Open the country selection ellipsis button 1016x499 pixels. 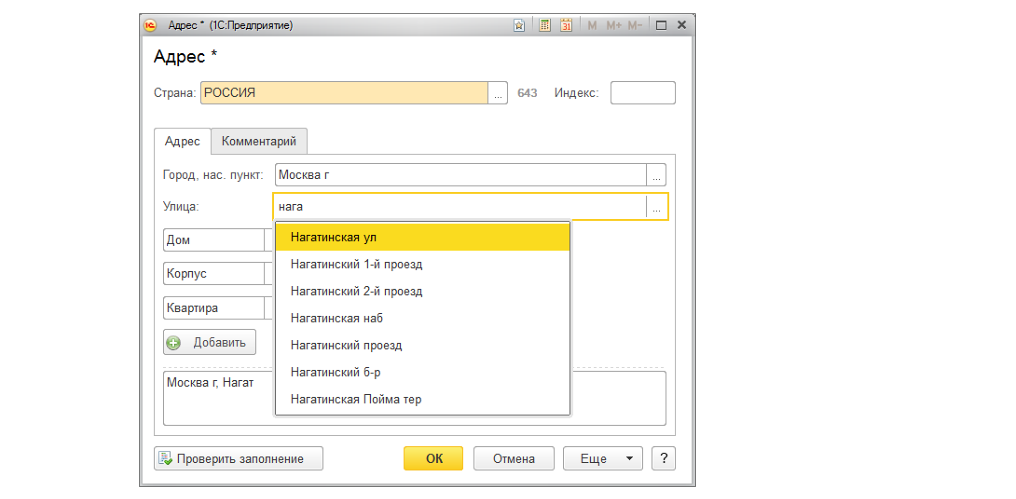[x=497, y=93]
